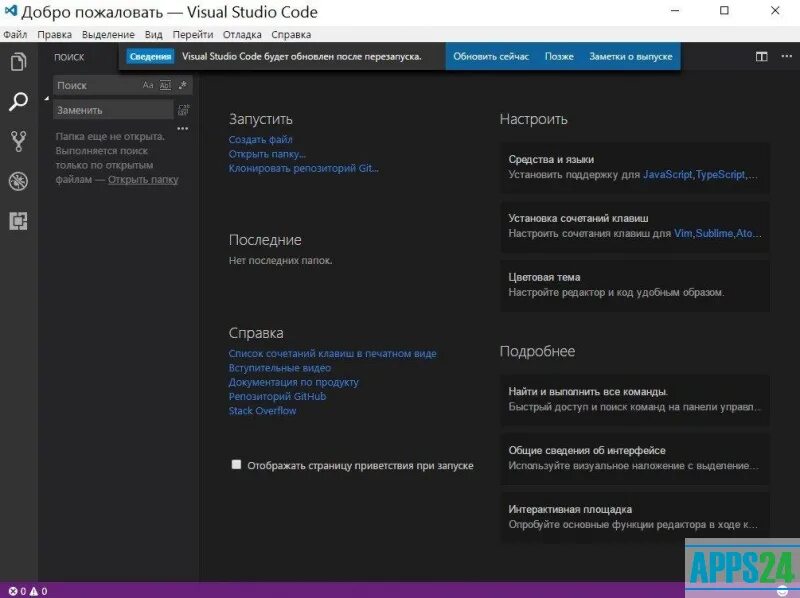Click Создать файл link
800x598 pixels.
pos(260,139)
